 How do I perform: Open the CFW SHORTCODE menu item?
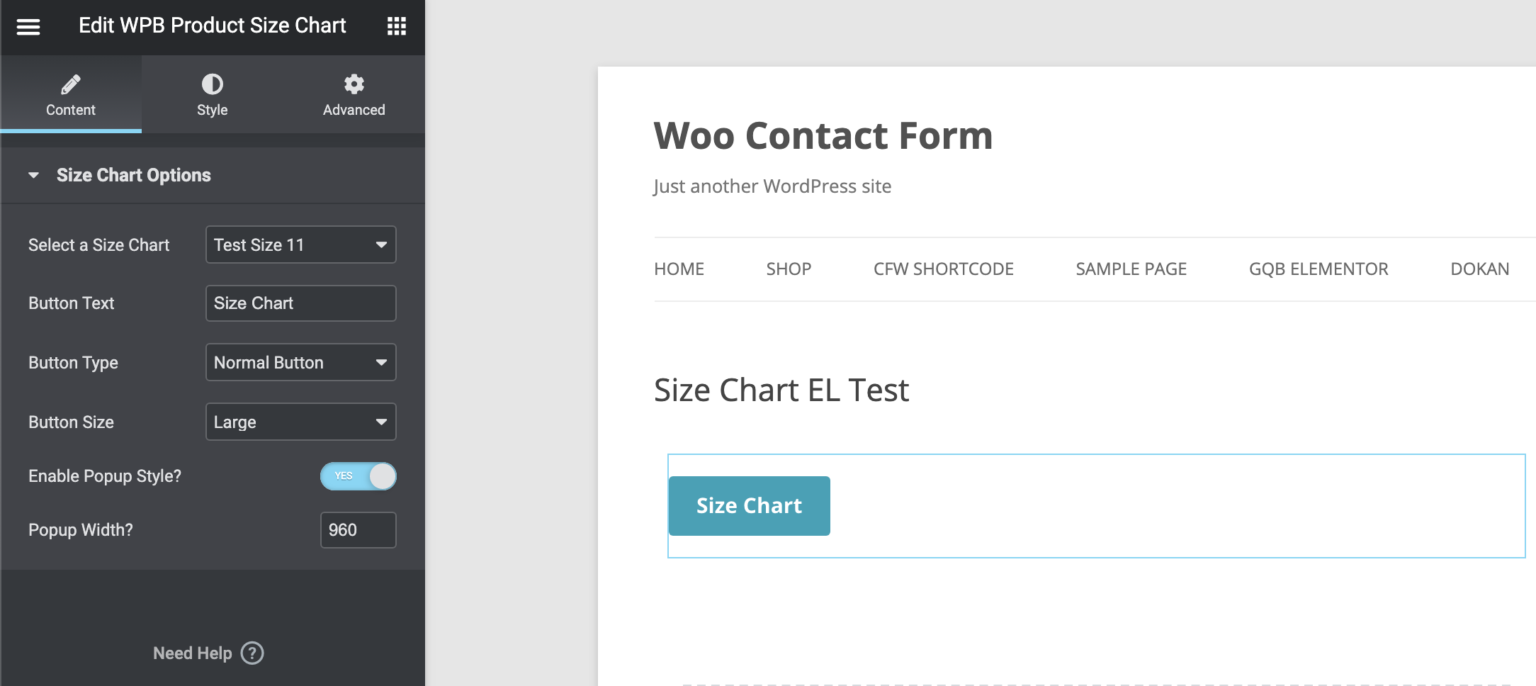pyautogui.click(x=943, y=268)
